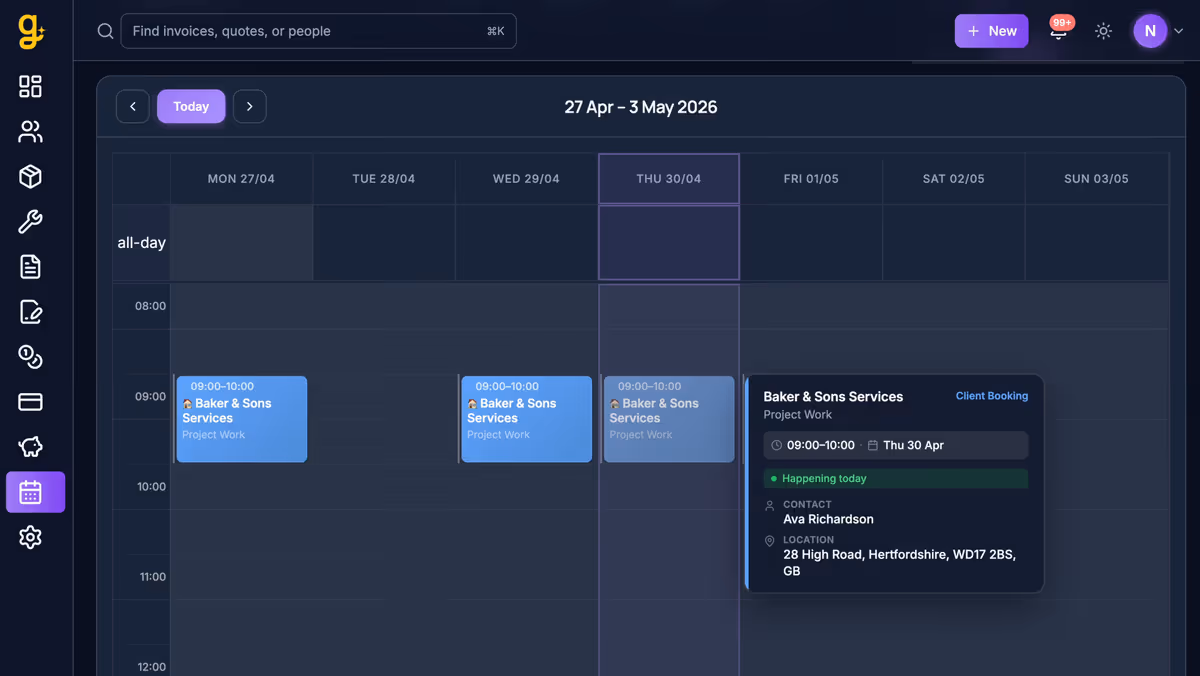Click Client Booking label in popup
This screenshot has height=676, width=1200.
pyautogui.click(x=992, y=396)
